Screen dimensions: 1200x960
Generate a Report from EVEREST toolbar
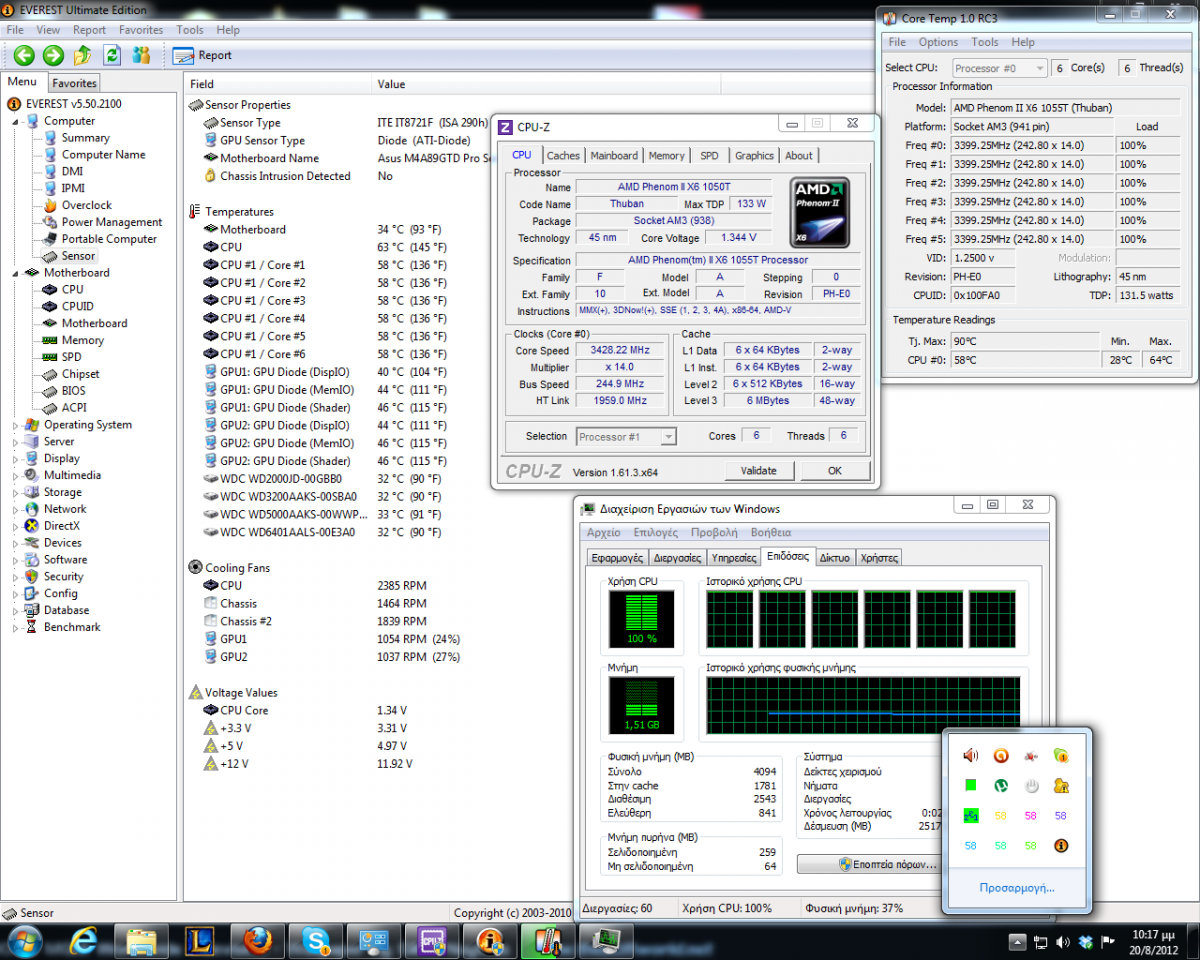coord(203,55)
